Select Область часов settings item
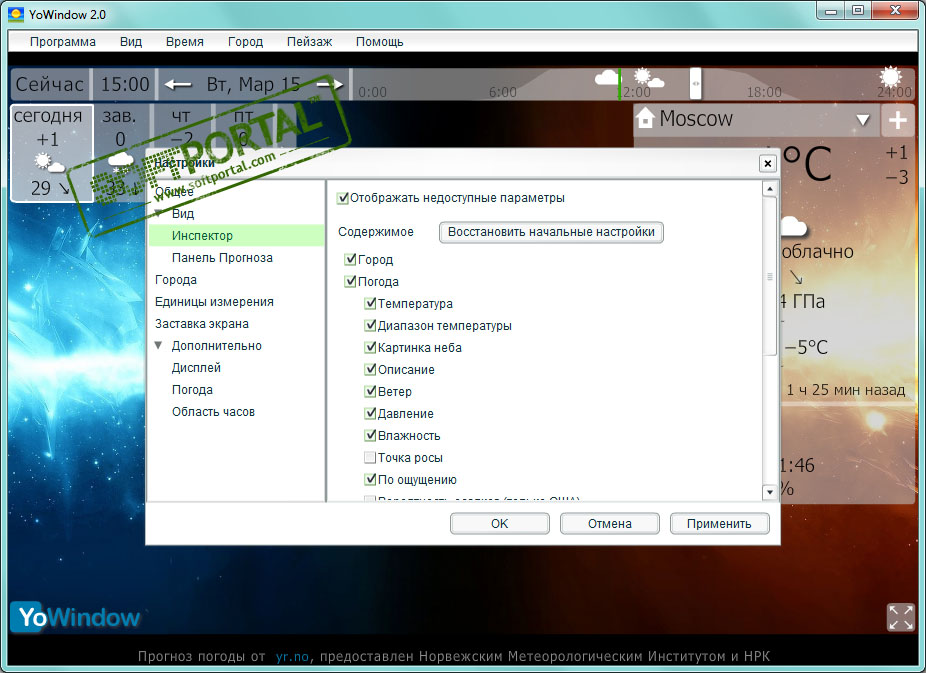Screen dimensions: 926x673 pos(213,411)
